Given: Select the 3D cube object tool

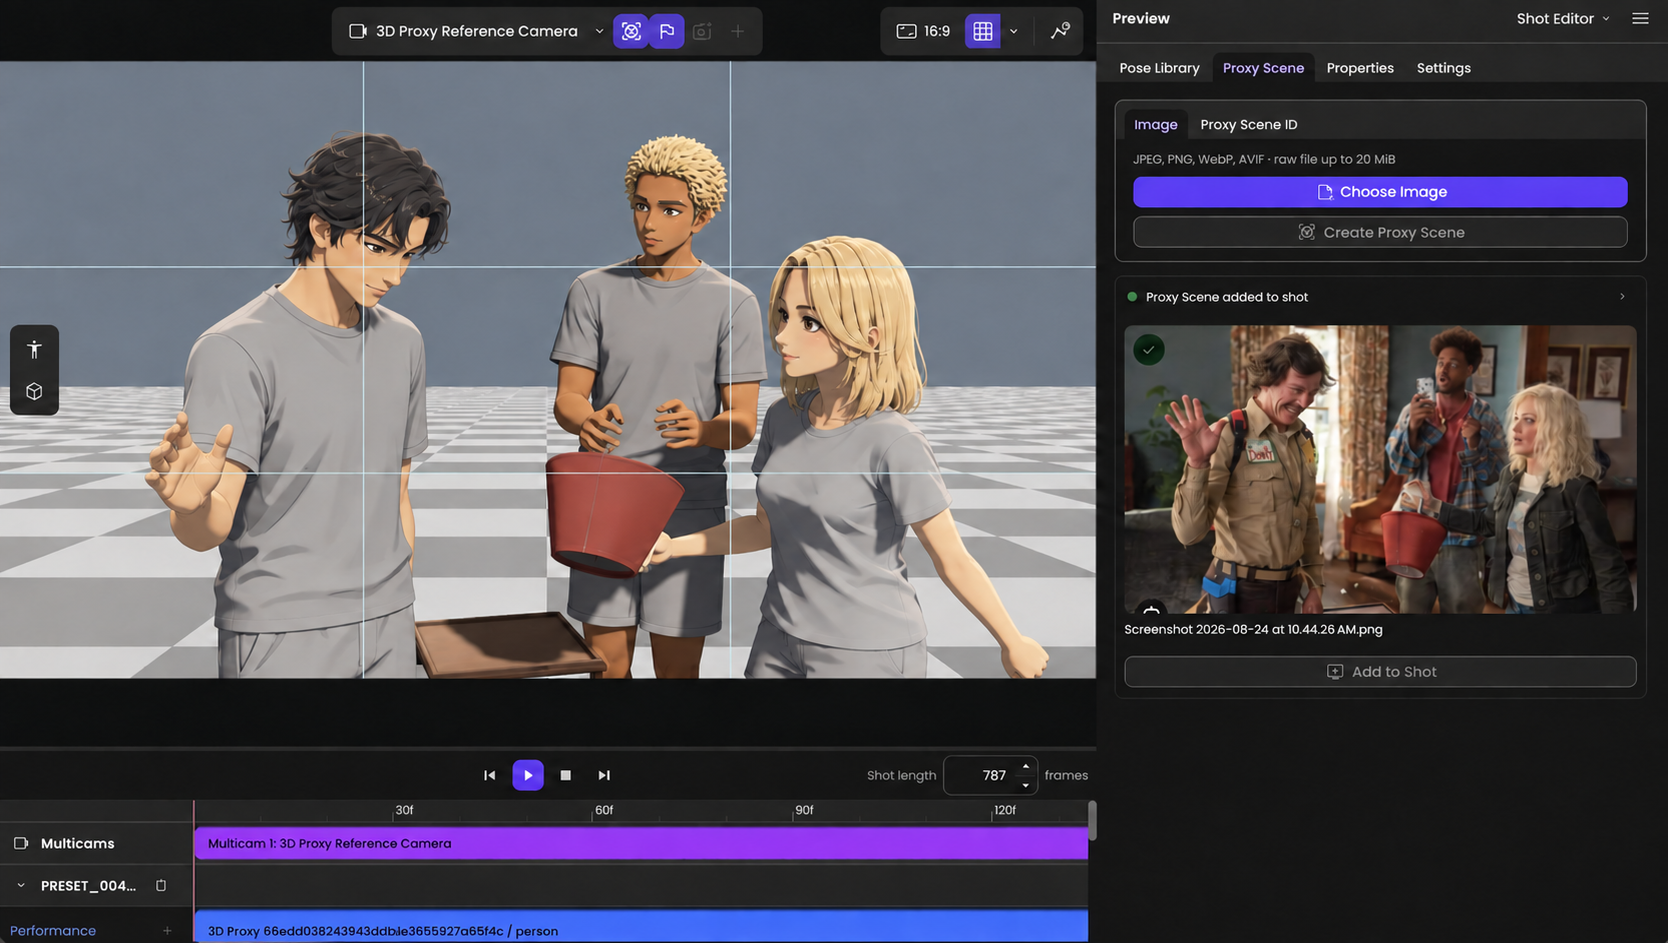Looking at the screenshot, I should [34, 391].
